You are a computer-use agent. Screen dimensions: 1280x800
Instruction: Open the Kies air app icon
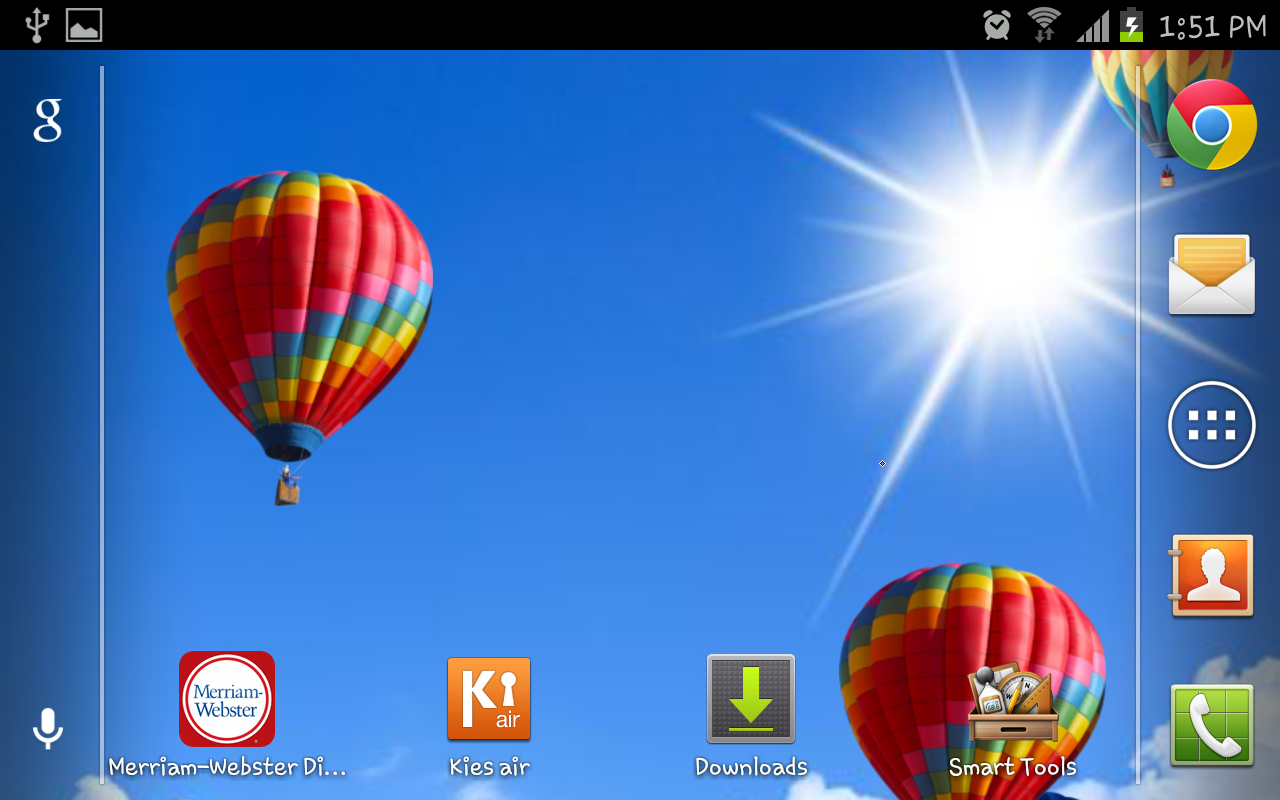click(489, 699)
